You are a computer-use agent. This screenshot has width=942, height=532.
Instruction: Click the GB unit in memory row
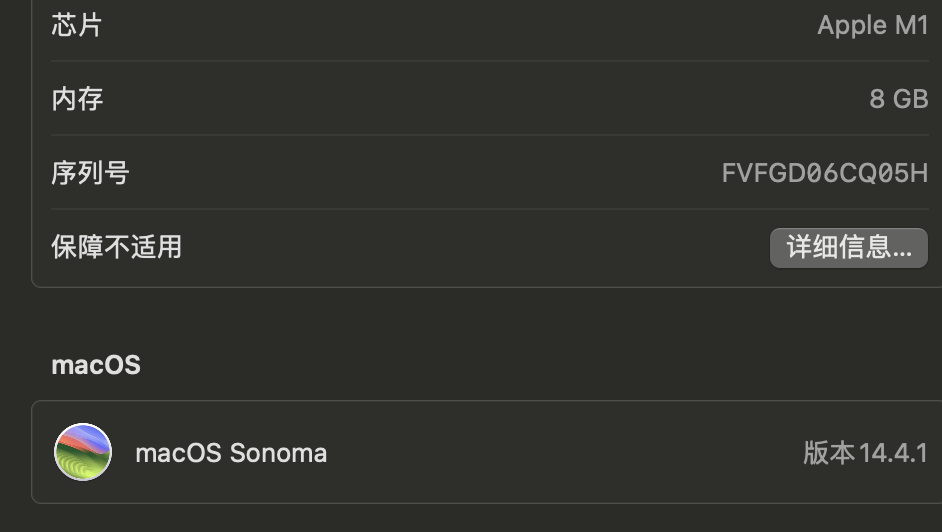[910, 99]
